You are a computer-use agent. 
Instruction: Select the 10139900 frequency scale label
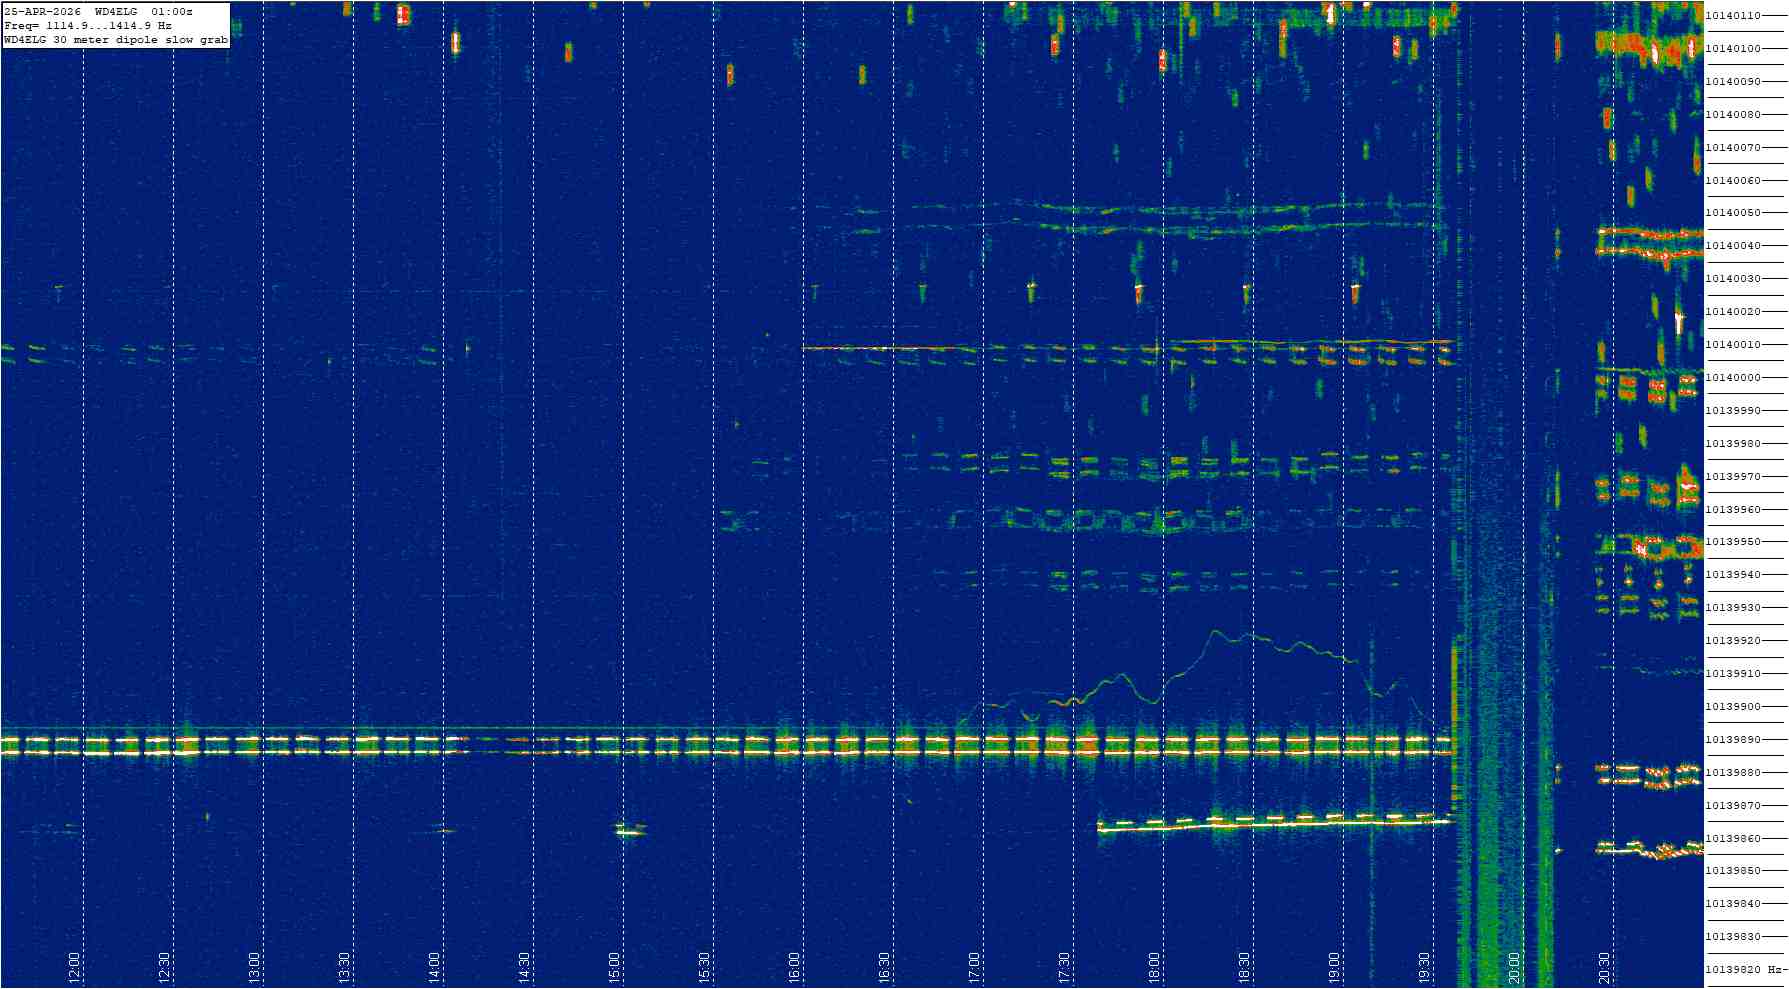1733,707
